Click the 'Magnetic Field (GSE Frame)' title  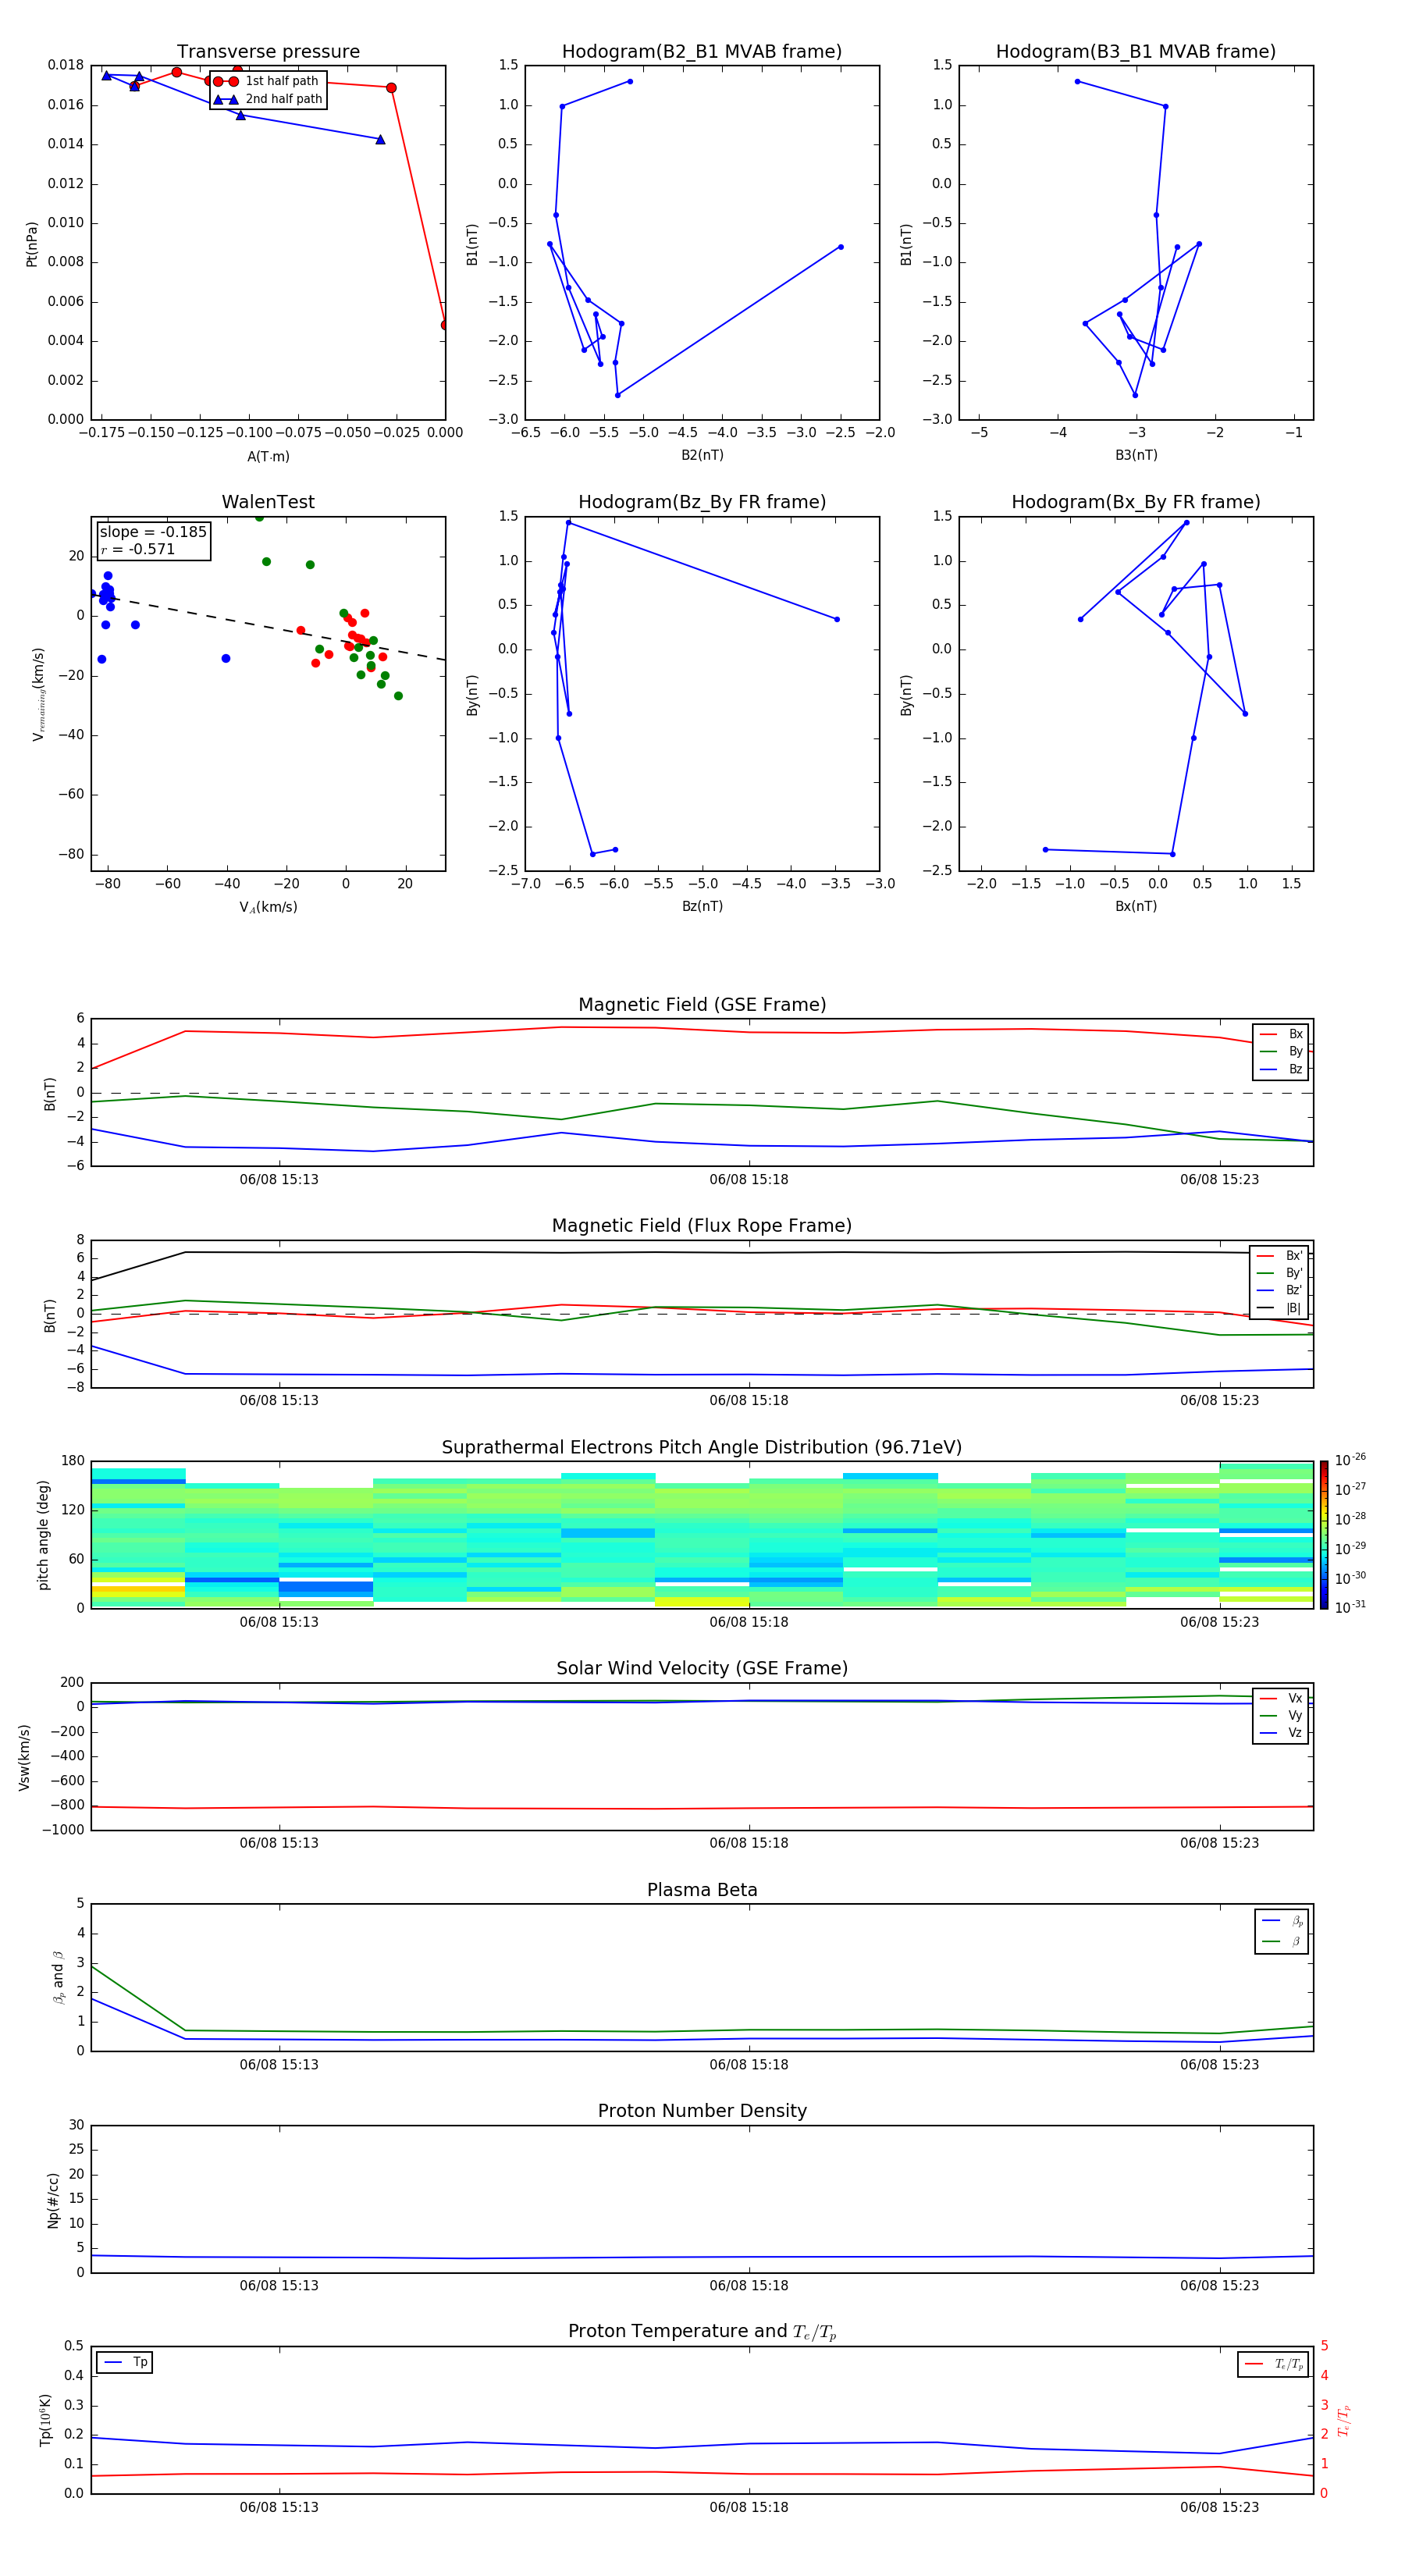click(x=702, y=1005)
